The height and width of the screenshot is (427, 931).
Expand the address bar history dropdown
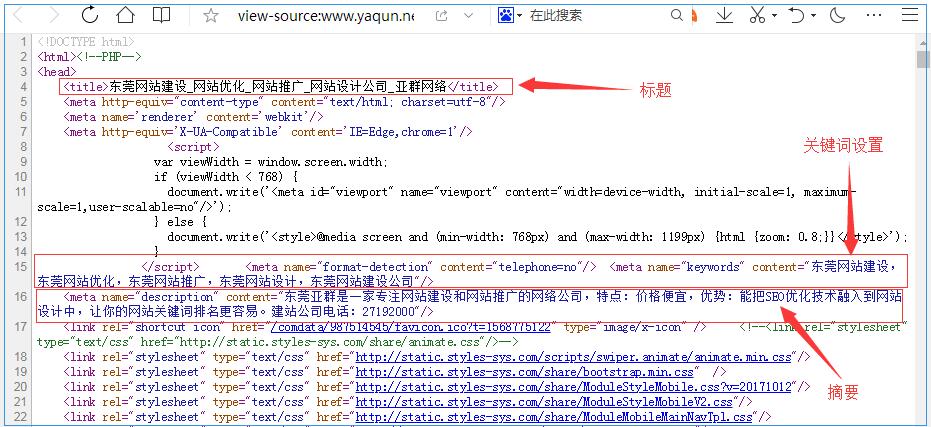468,16
